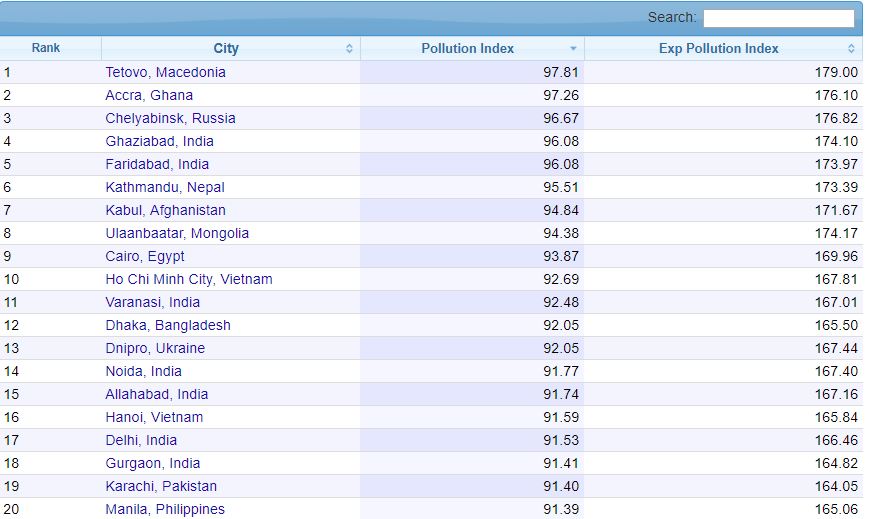
Task: Select the Dnipro, Ukraine link
Action: click(x=155, y=348)
